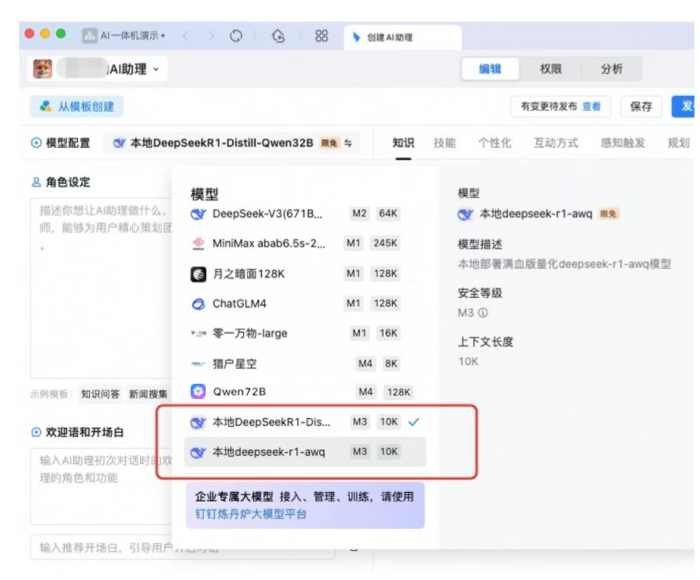This screenshot has height=580, width=700.
Task: Click the Qwen72B model icon
Action: [198, 392]
